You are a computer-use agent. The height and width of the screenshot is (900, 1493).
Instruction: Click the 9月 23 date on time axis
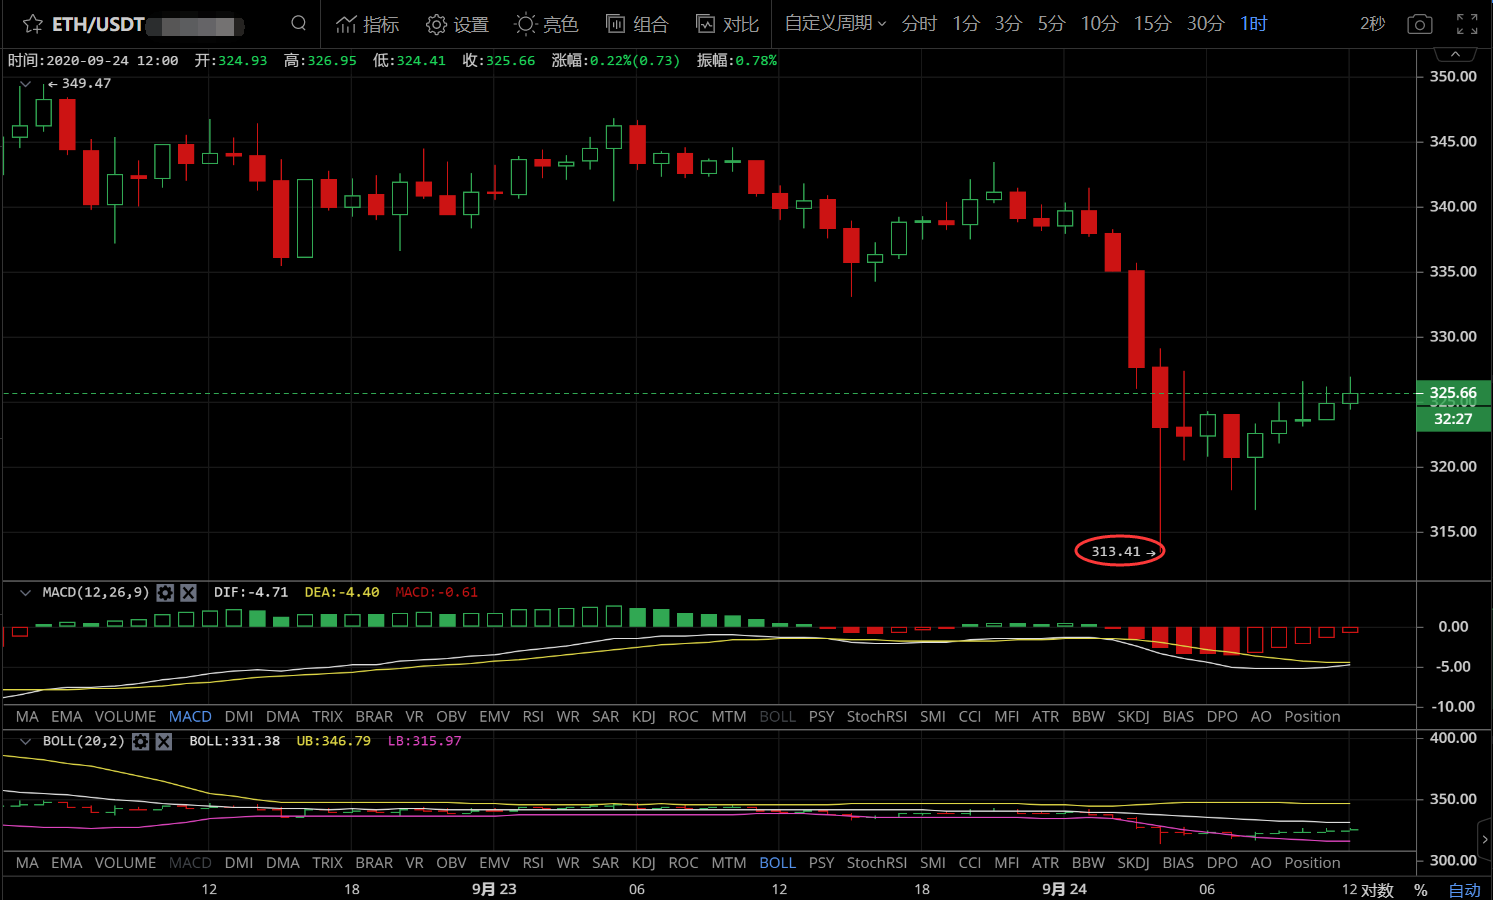click(494, 889)
